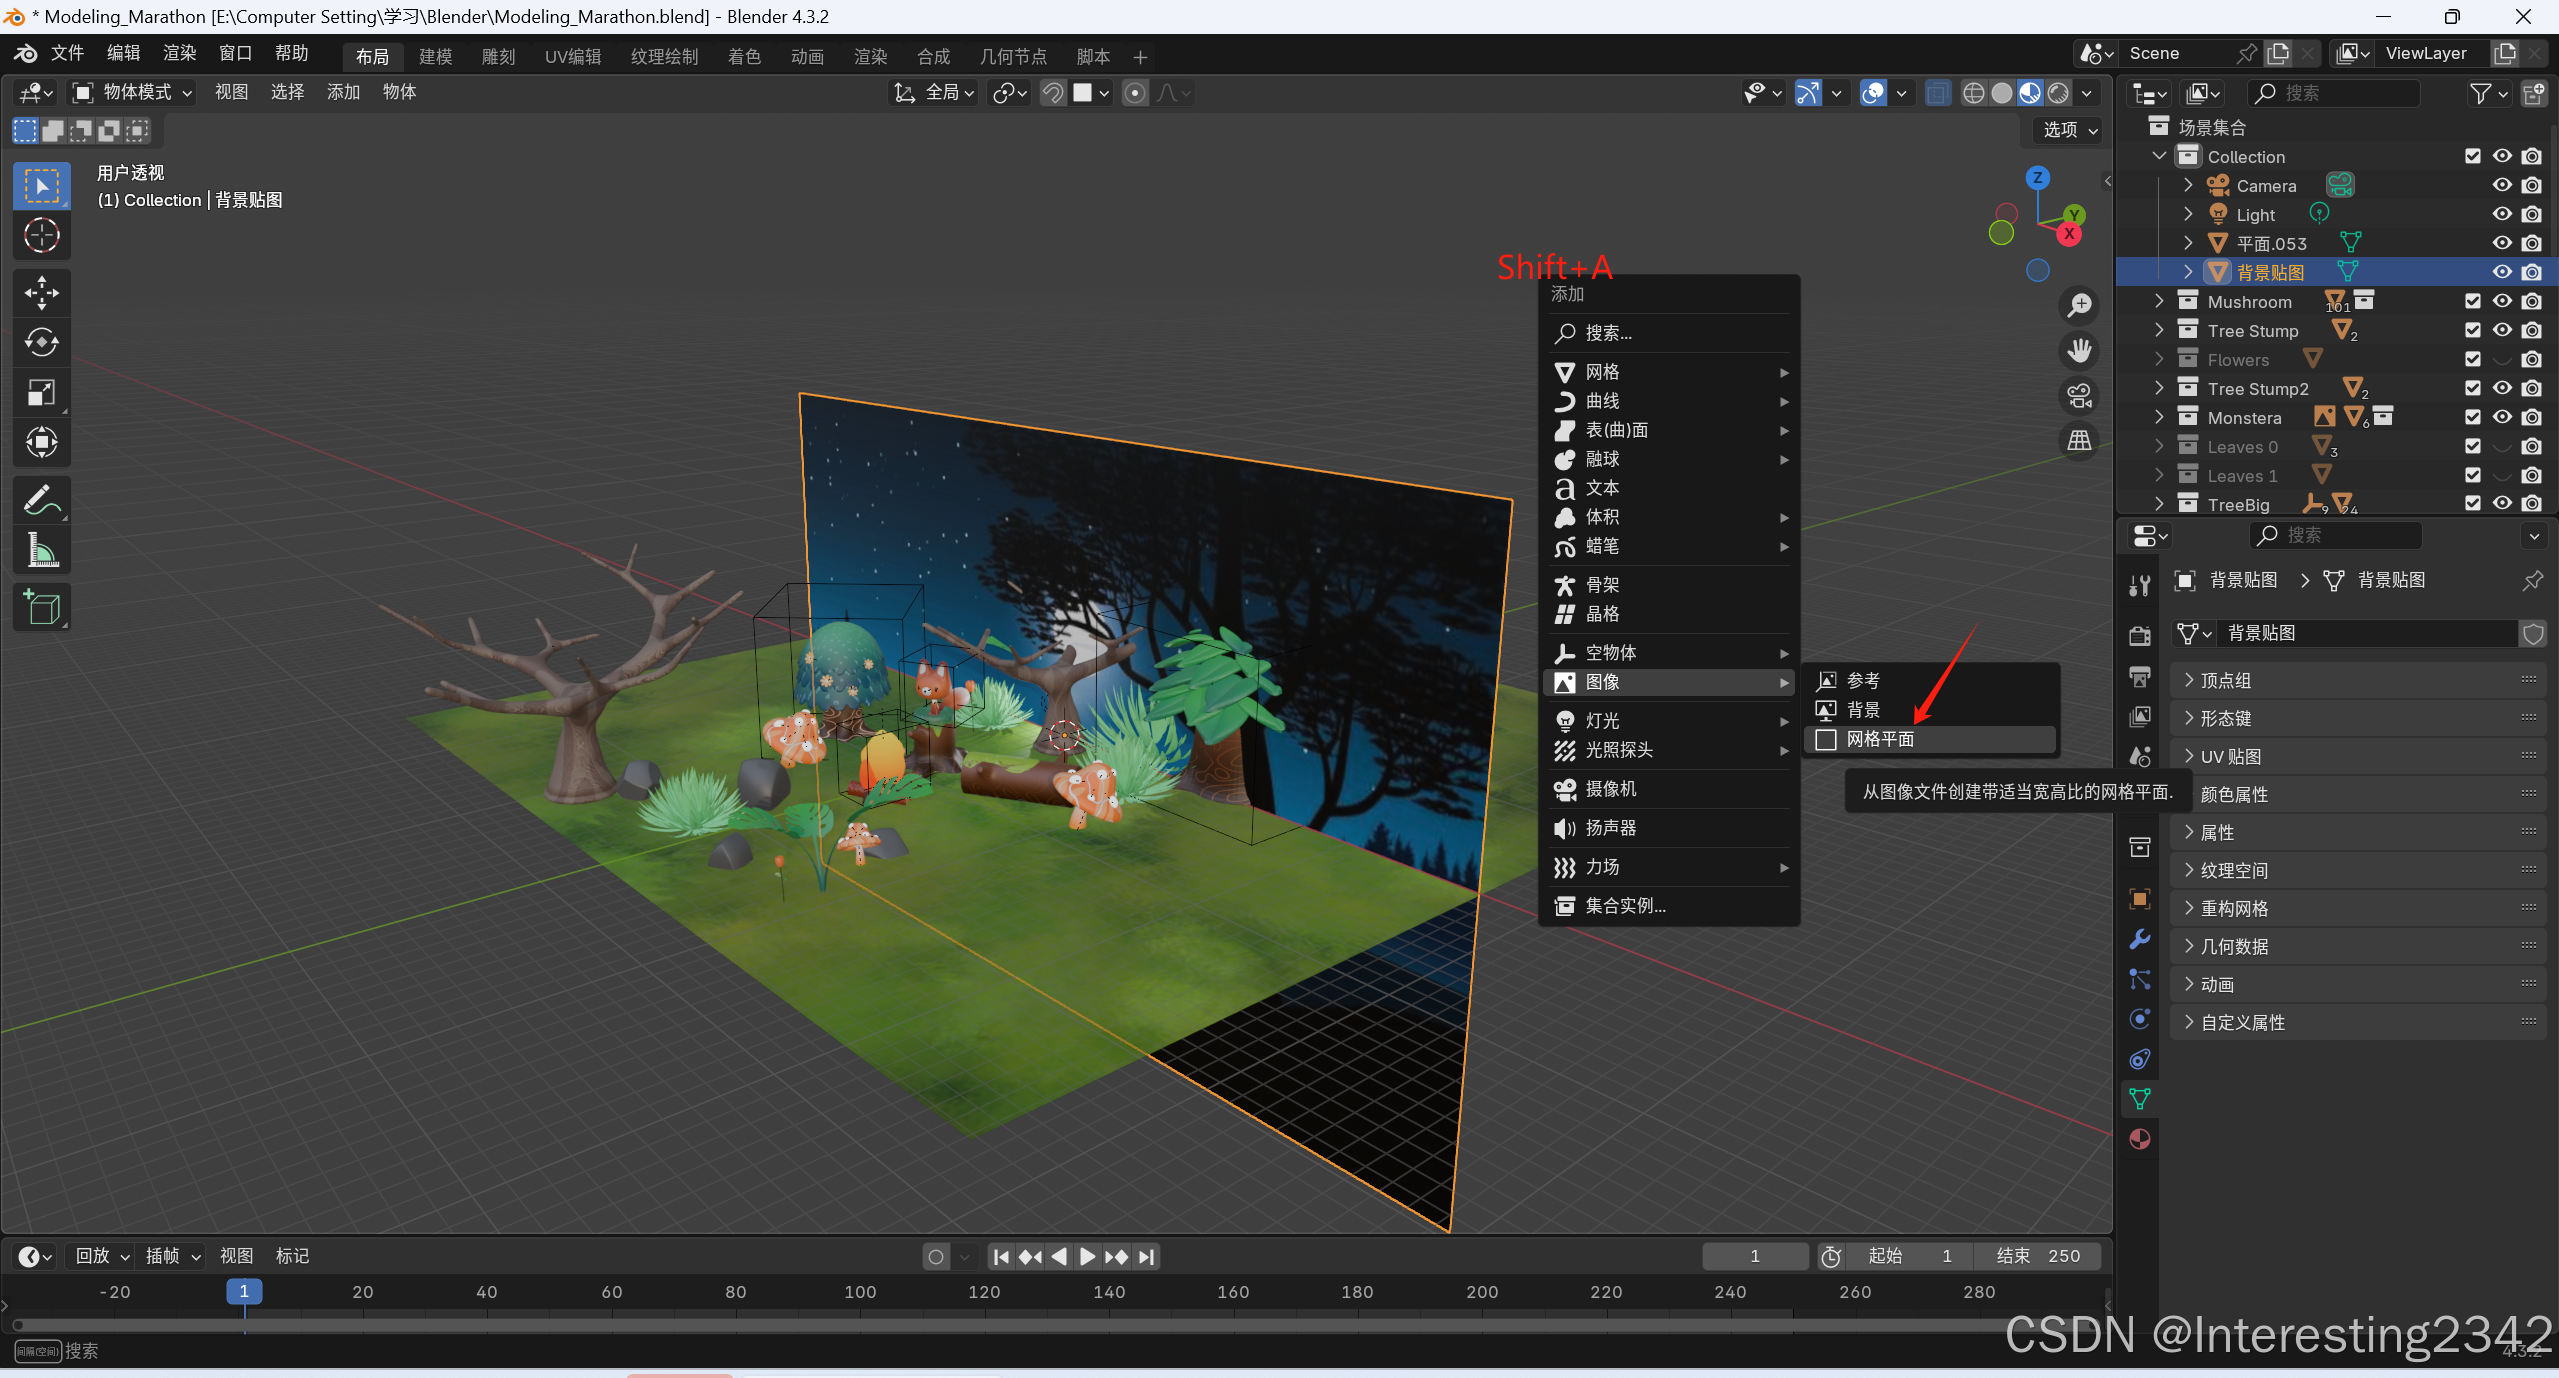Choose 网格平面 from the image submenu

(x=1879, y=739)
